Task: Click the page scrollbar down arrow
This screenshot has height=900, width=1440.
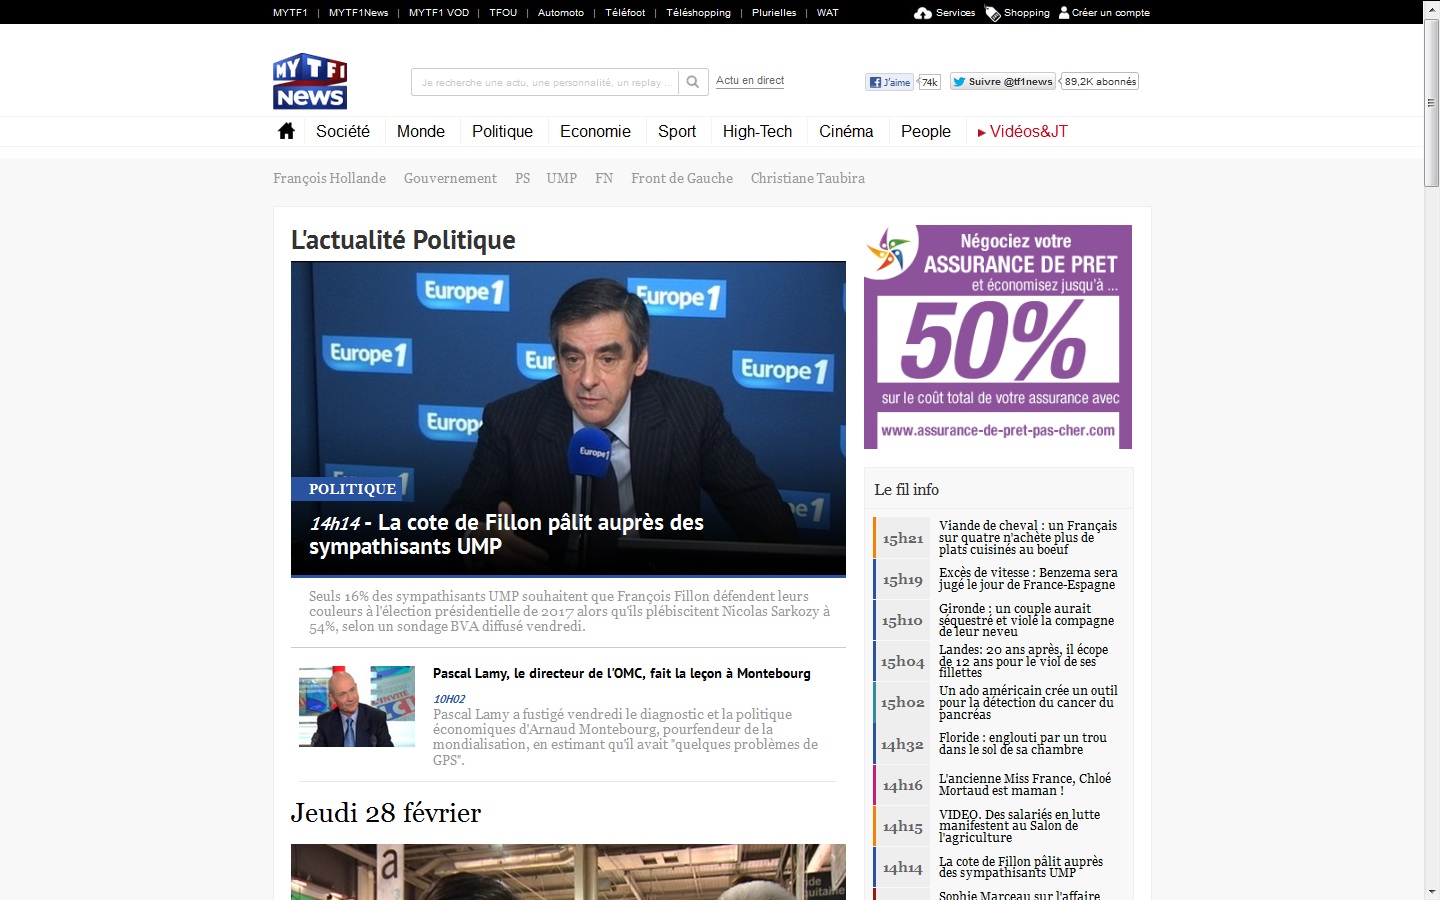Action: coord(1432,891)
